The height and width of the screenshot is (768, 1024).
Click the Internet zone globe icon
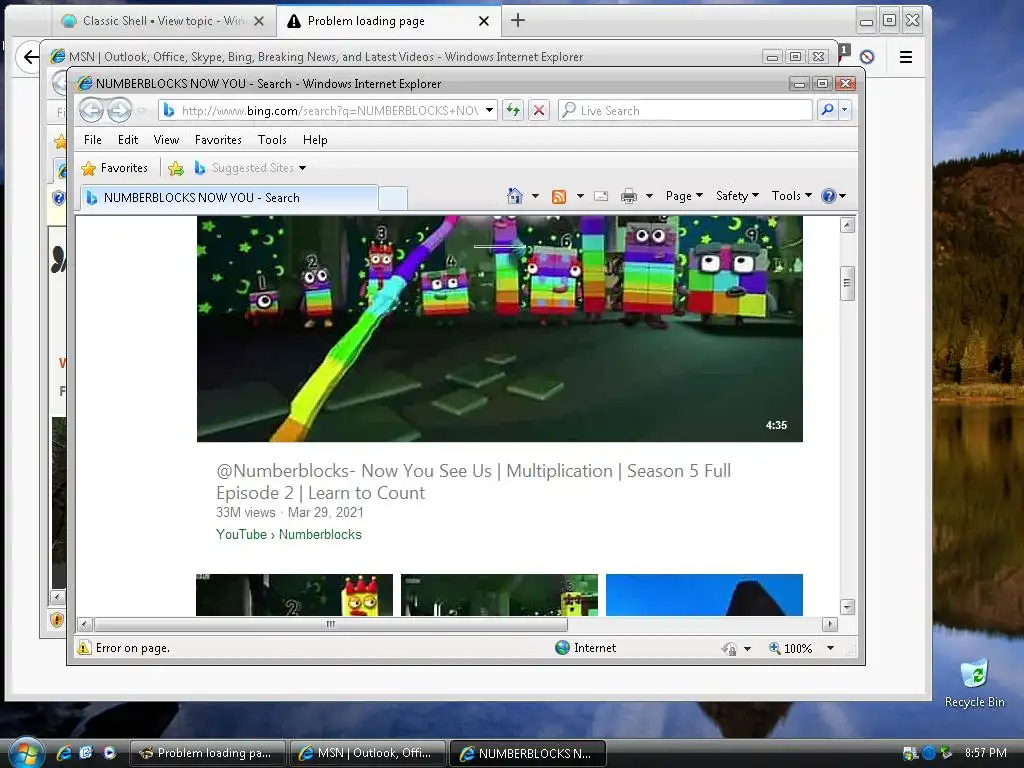coord(562,648)
